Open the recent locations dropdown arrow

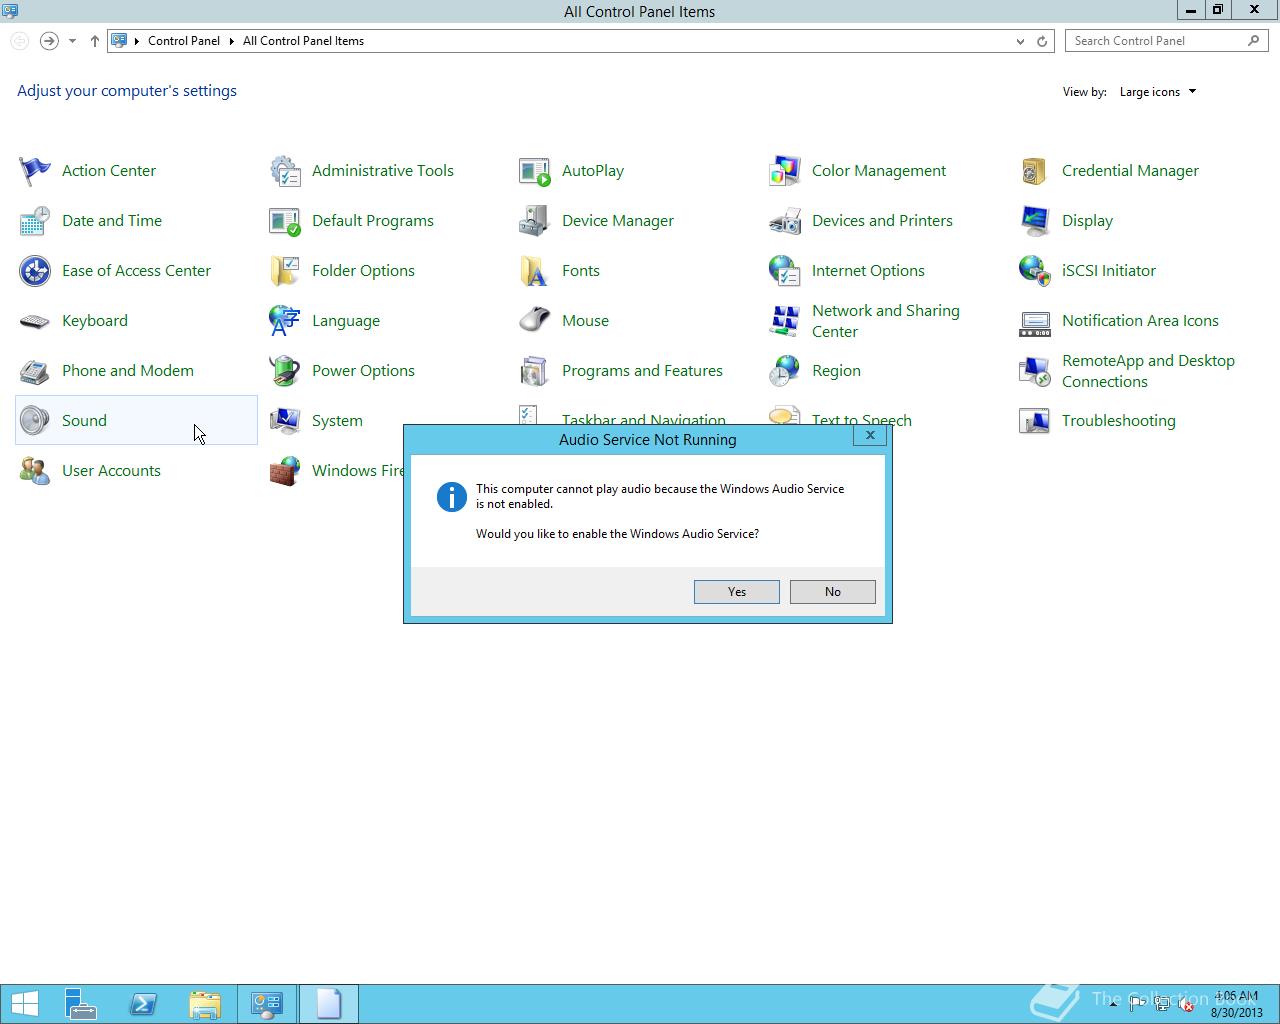(x=72, y=41)
